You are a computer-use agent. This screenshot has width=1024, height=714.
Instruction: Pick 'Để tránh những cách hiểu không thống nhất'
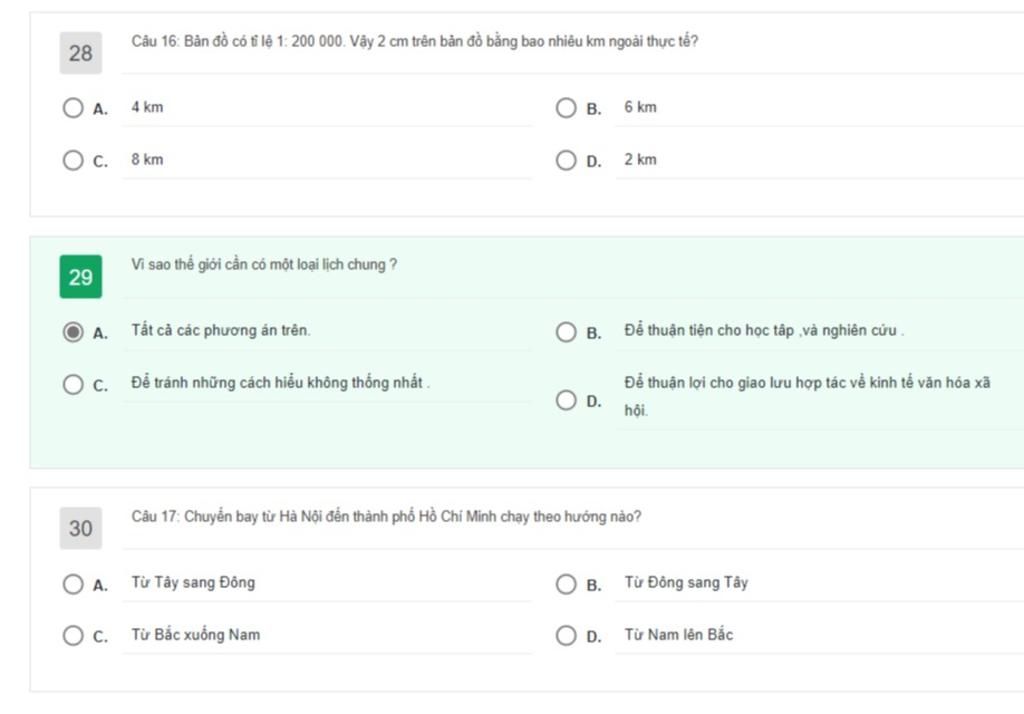(x=73, y=384)
